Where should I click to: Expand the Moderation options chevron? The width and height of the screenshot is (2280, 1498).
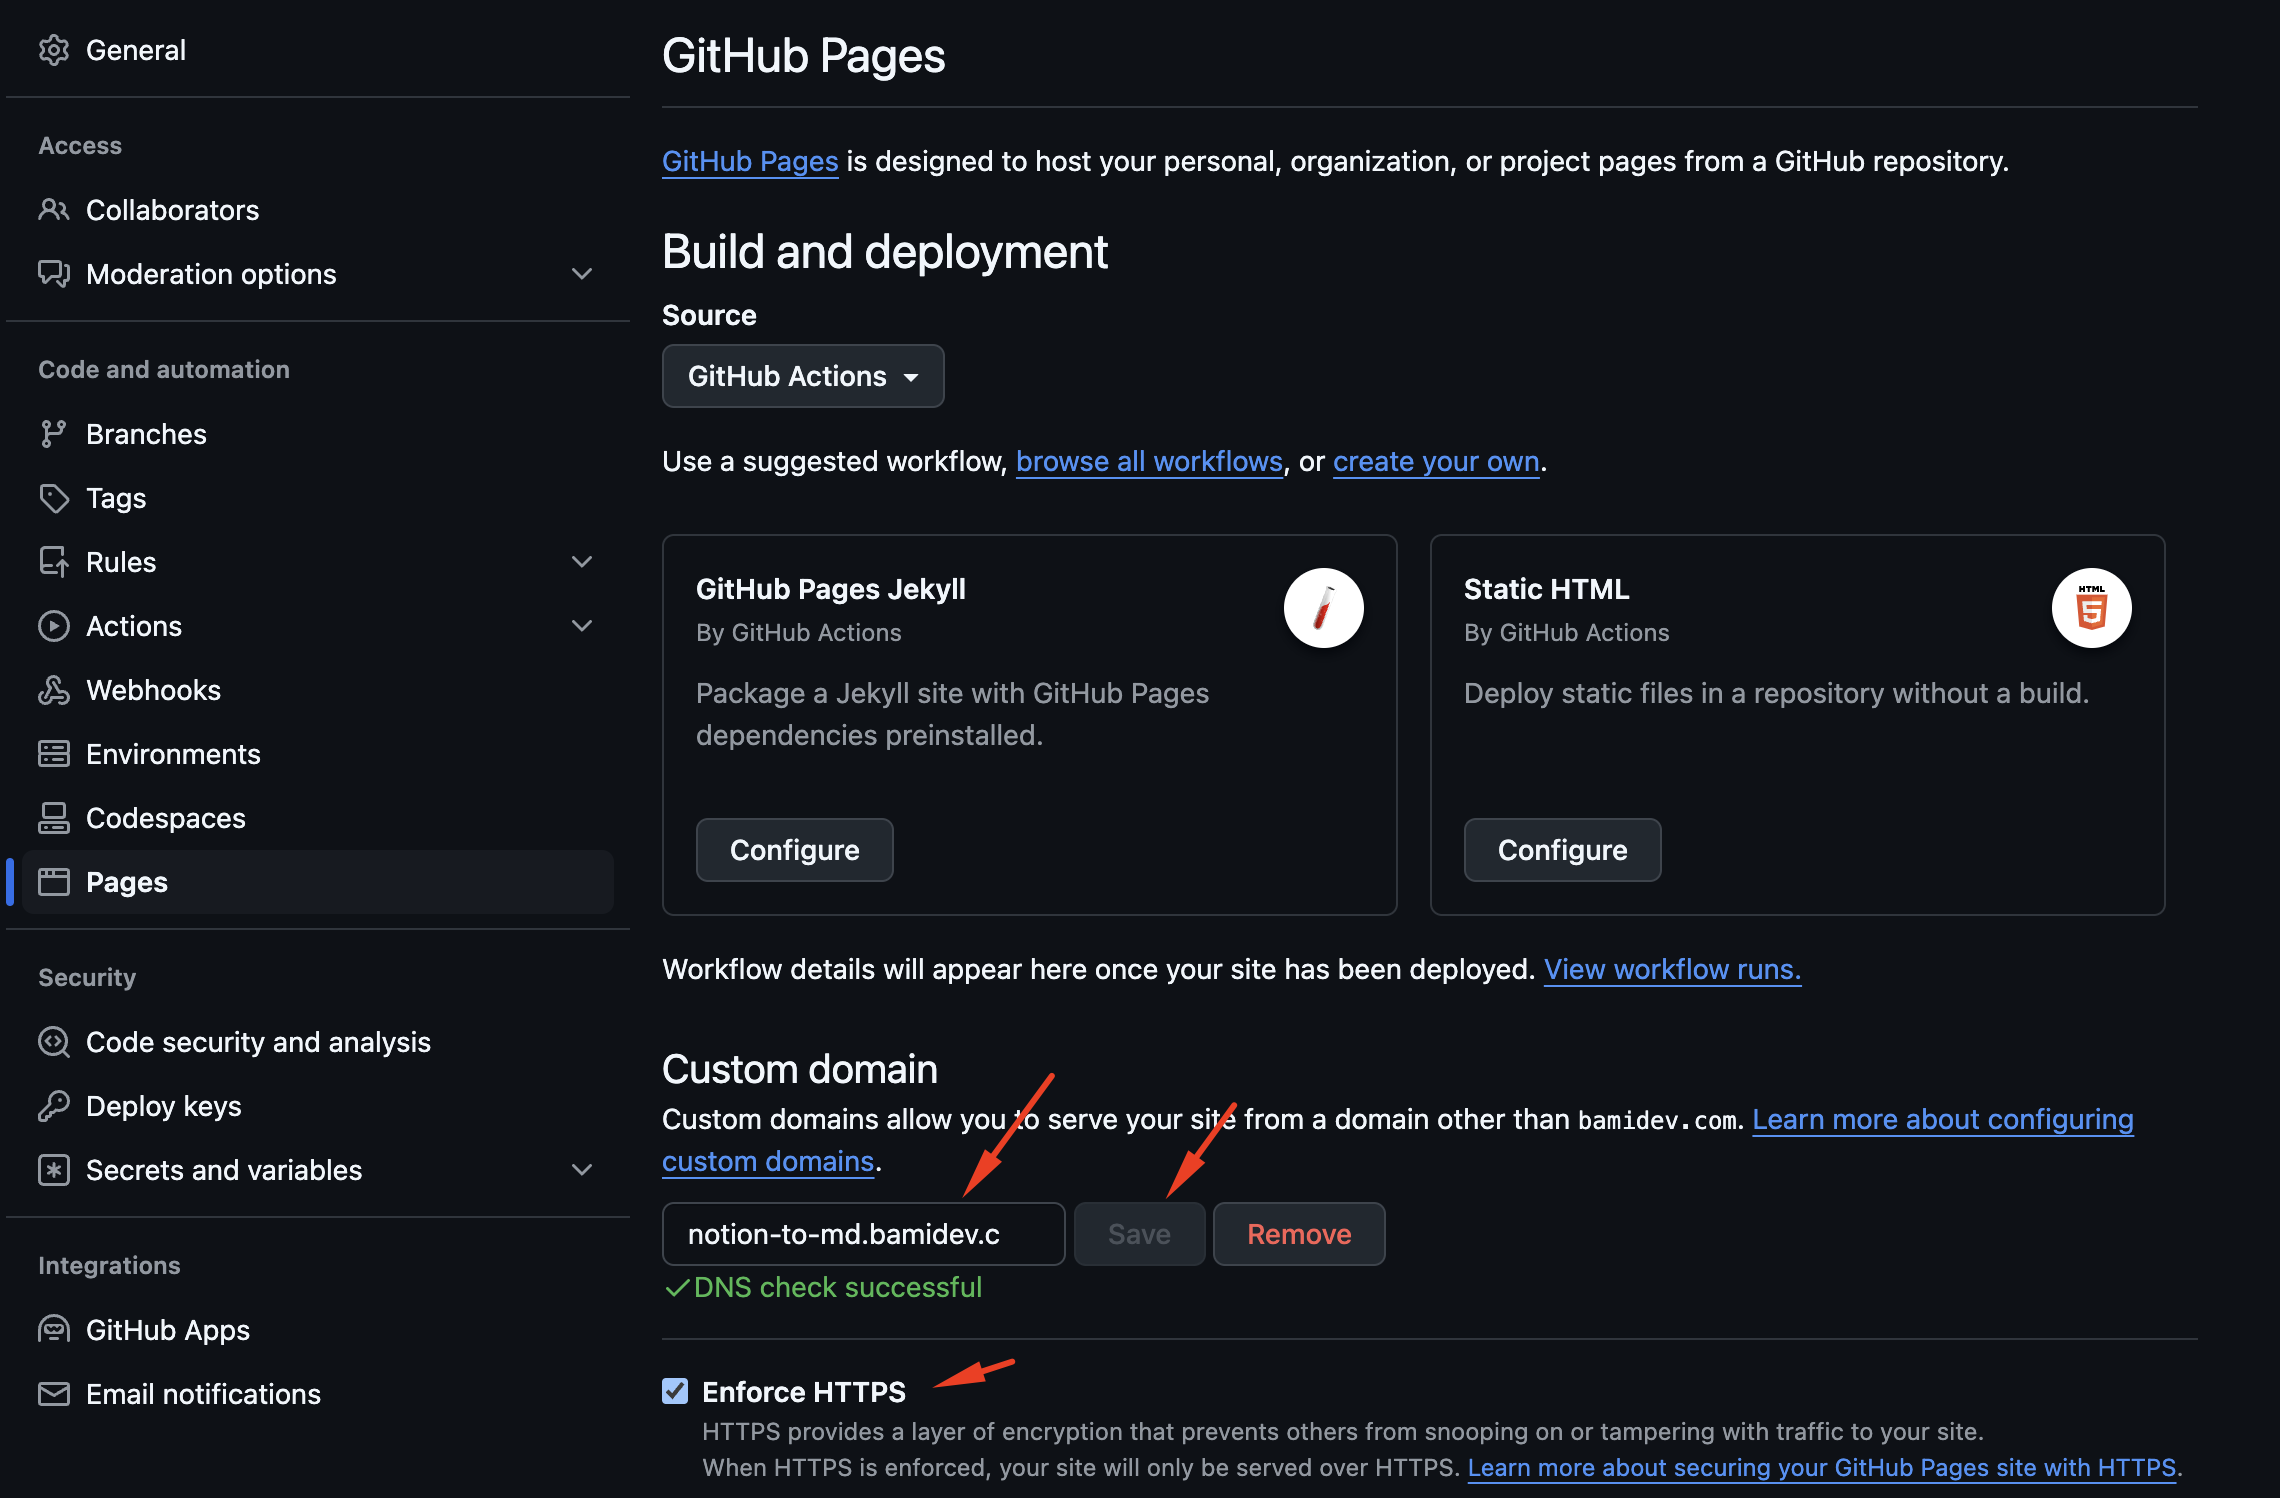pos(582,274)
